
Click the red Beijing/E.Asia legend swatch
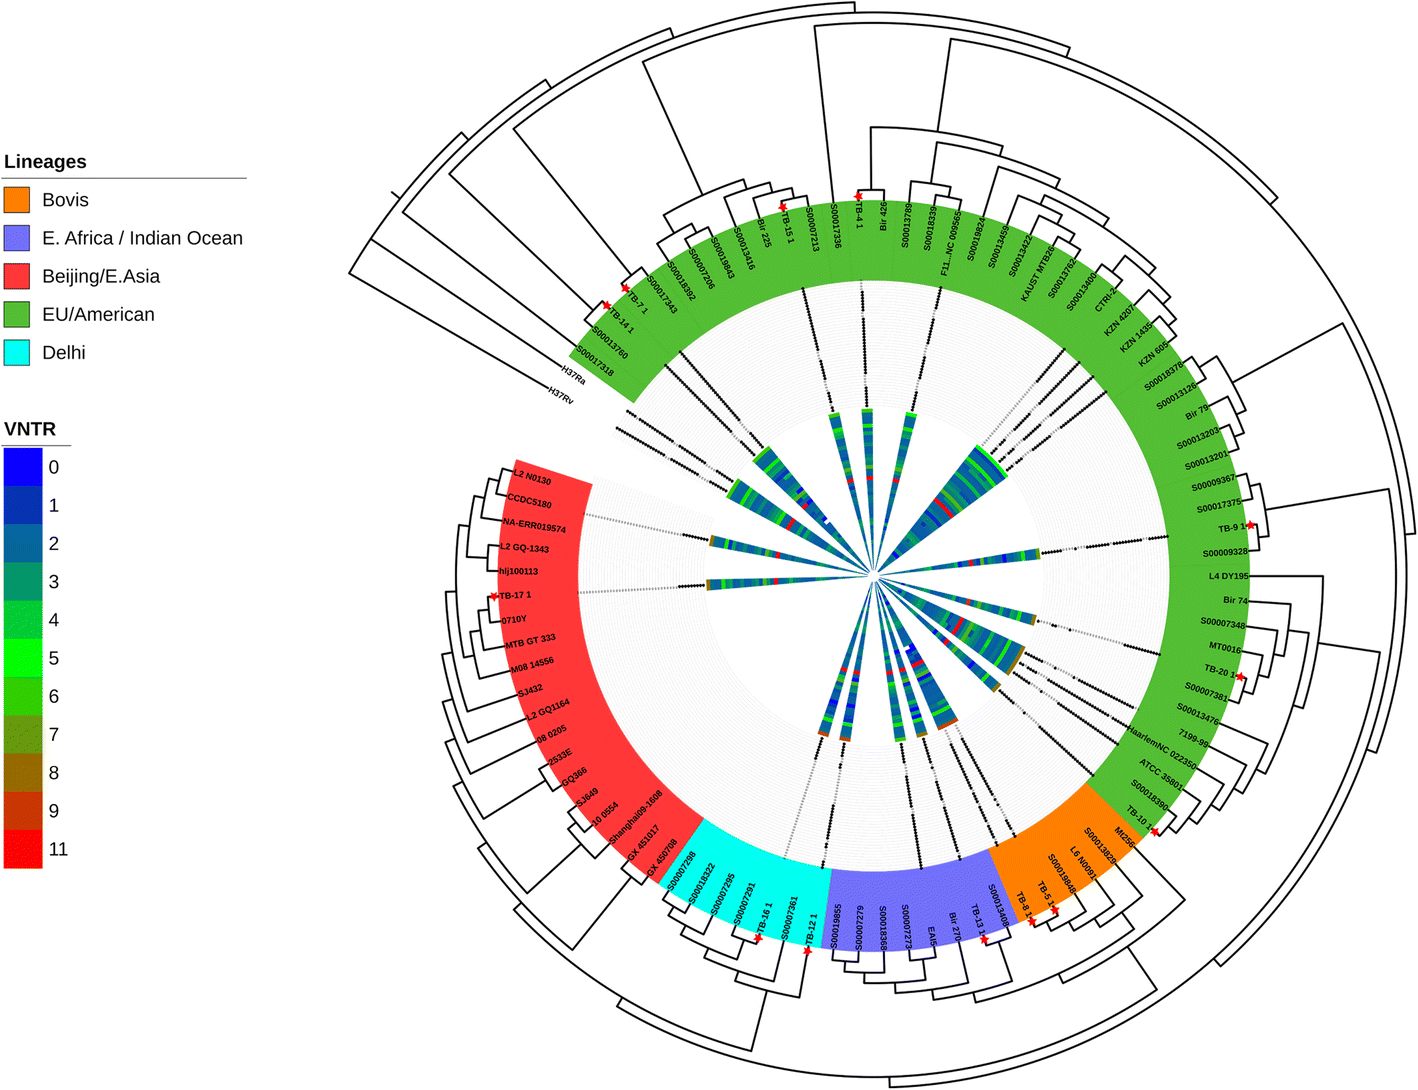pyautogui.click(x=17, y=276)
